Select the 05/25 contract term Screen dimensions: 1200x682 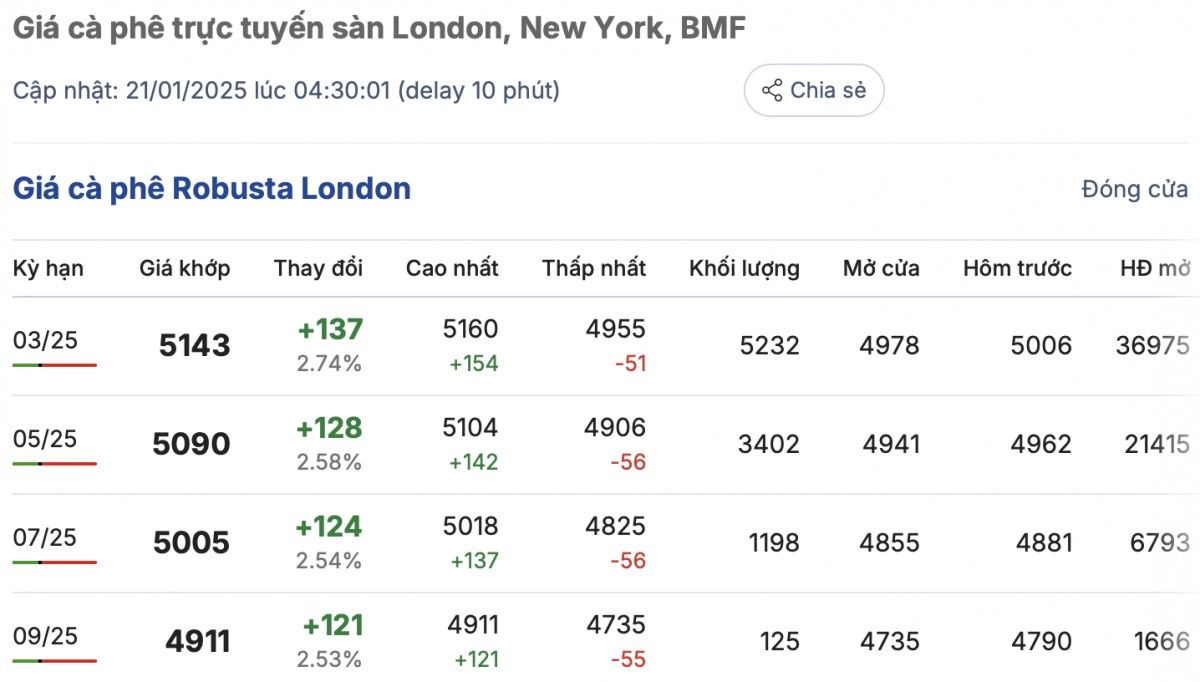[45, 439]
